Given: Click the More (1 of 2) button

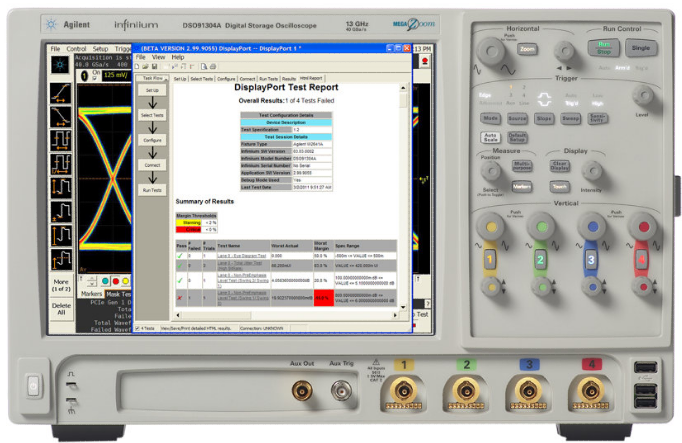Looking at the screenshot, I should pyautogui.click(x=61, y=285).
